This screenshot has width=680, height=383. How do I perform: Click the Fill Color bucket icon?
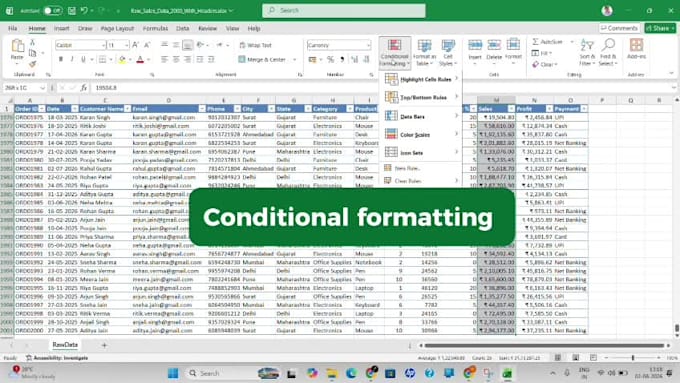click(x=122, y=59)
